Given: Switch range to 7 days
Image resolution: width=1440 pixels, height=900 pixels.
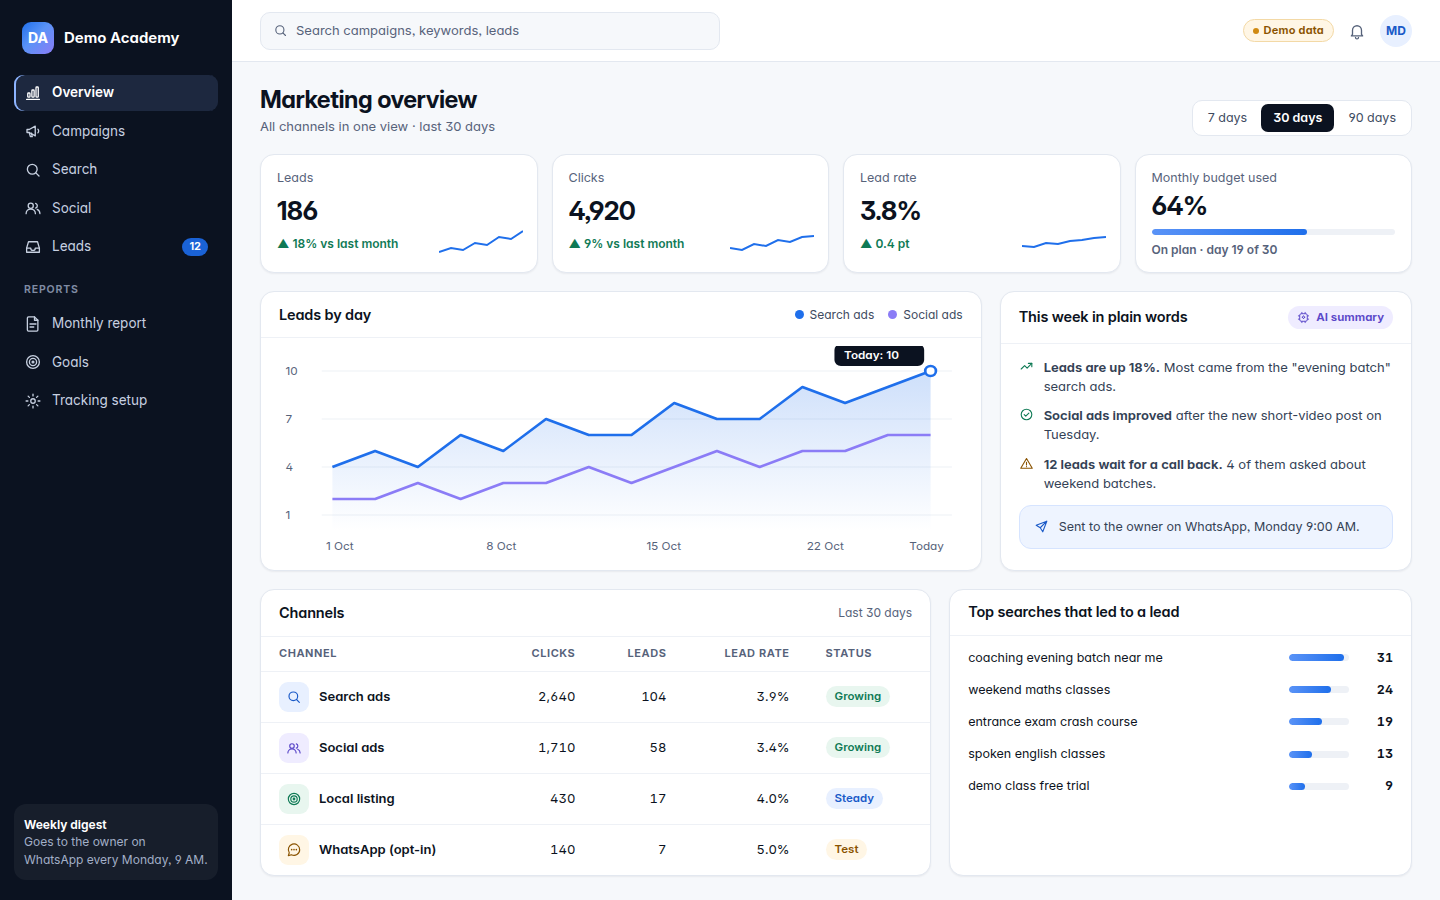Looking at the screenshot, I should tap(1227, 118).
